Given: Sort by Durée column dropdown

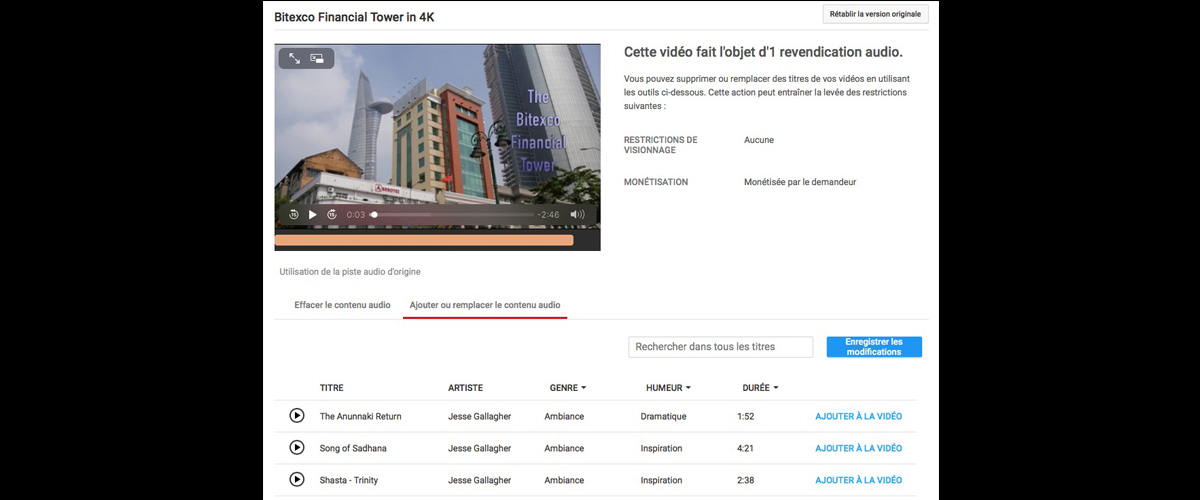Looking at the screenshot, I should coord(761,388).
